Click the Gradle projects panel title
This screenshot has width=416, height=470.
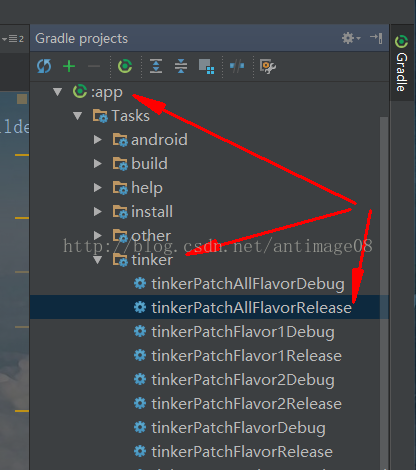82,38
